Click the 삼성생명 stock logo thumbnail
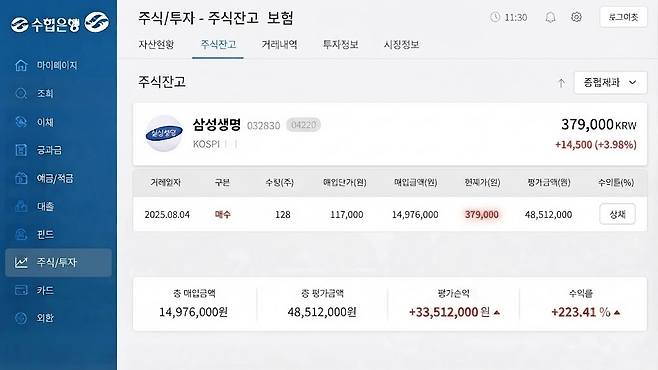 [164, 133]
